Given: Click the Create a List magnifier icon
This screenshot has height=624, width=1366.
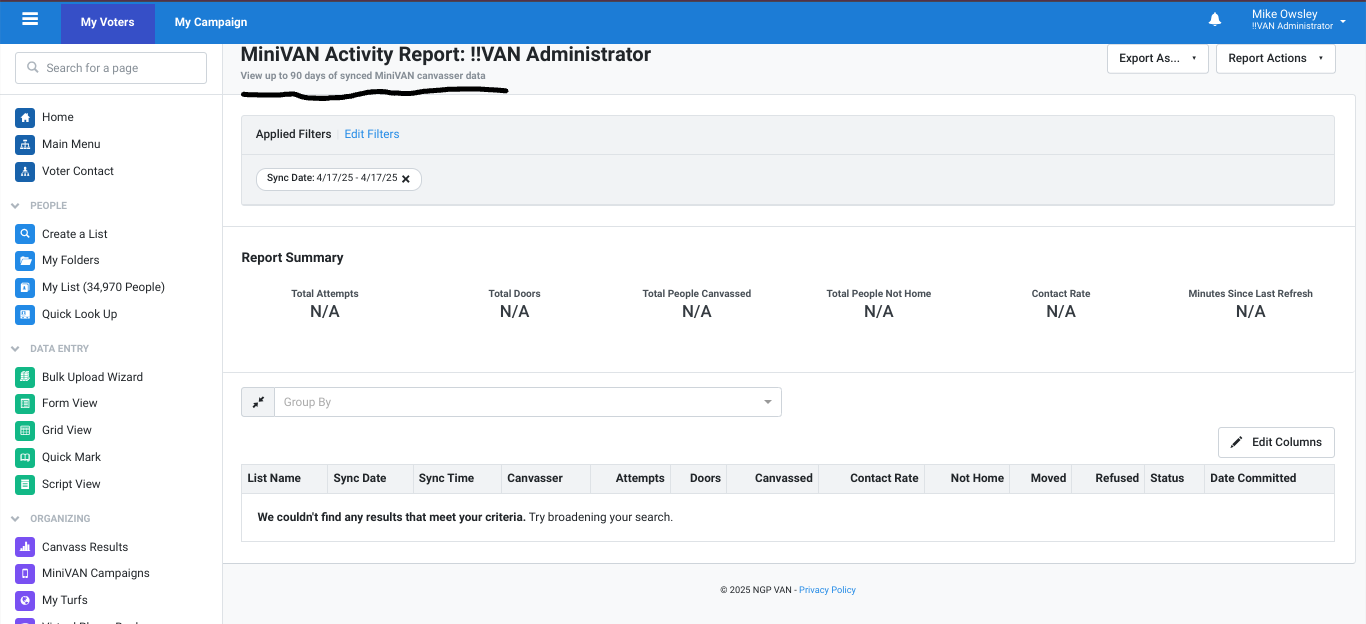Looking at the screenshot, I should (25, 234).
